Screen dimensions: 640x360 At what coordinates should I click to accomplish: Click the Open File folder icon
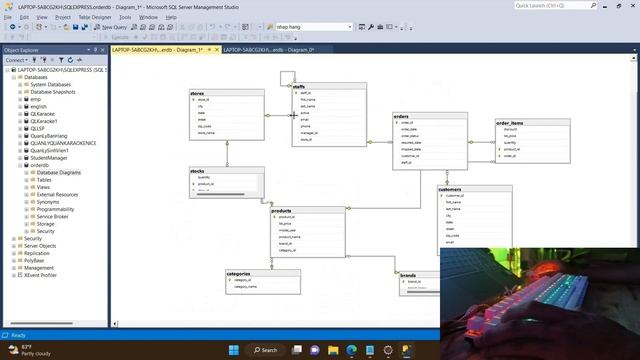(x=66, y=27)
